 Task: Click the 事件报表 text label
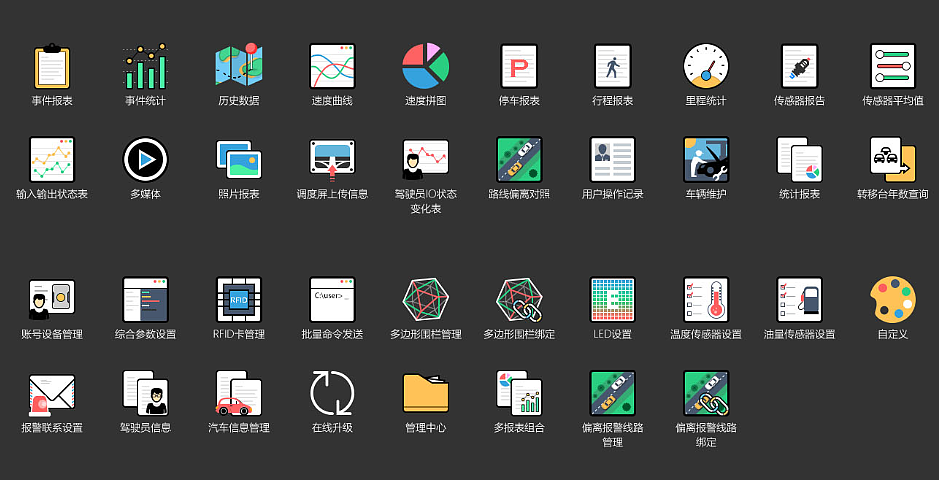click(52, 101)
